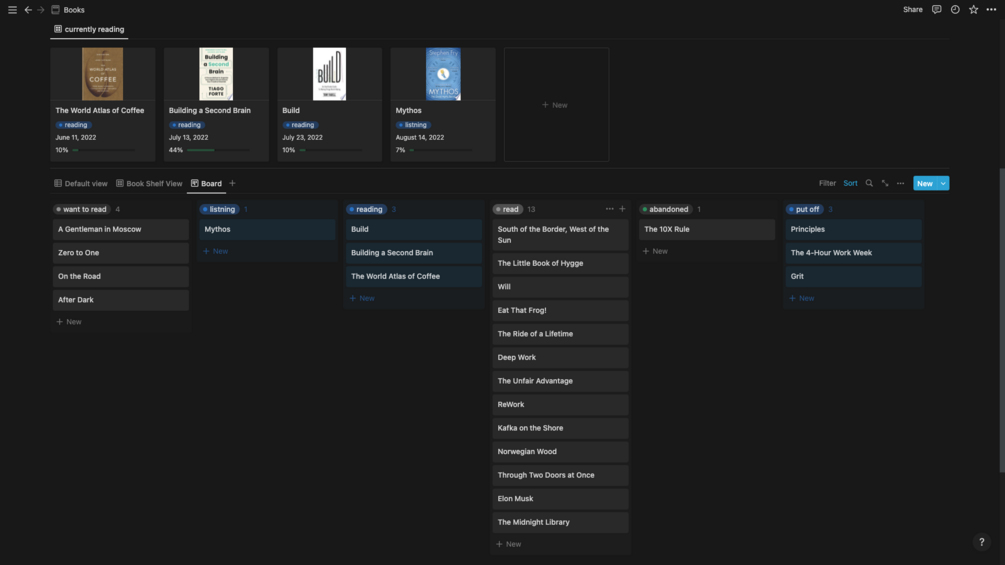Click the search magnifier in database toolbar
Image resolution: width=1005 pixels, height=565 pixels.
[x=869, y=183]
